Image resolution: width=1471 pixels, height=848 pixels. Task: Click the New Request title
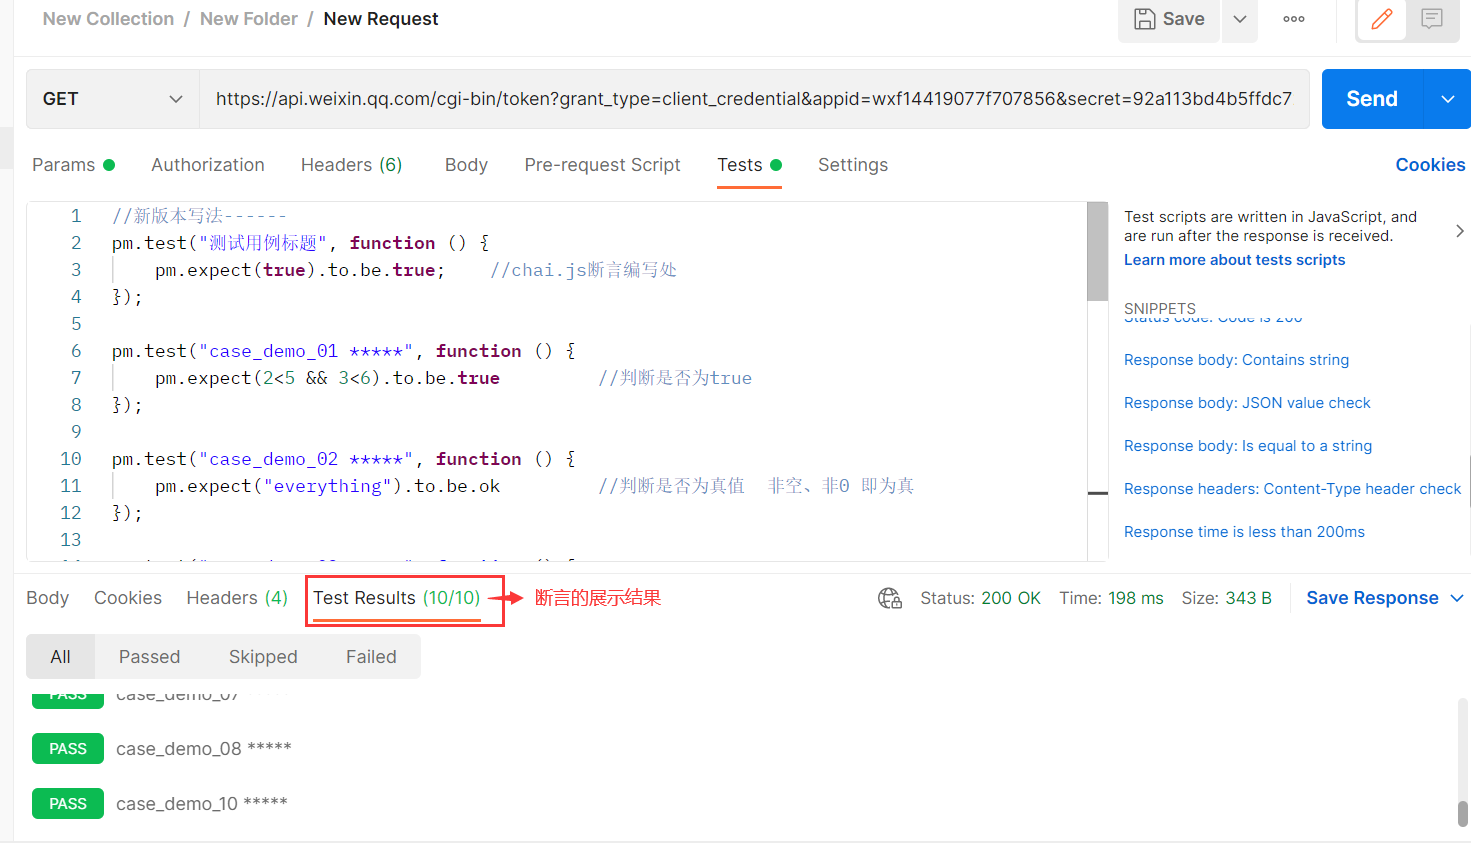pos(381,19)
